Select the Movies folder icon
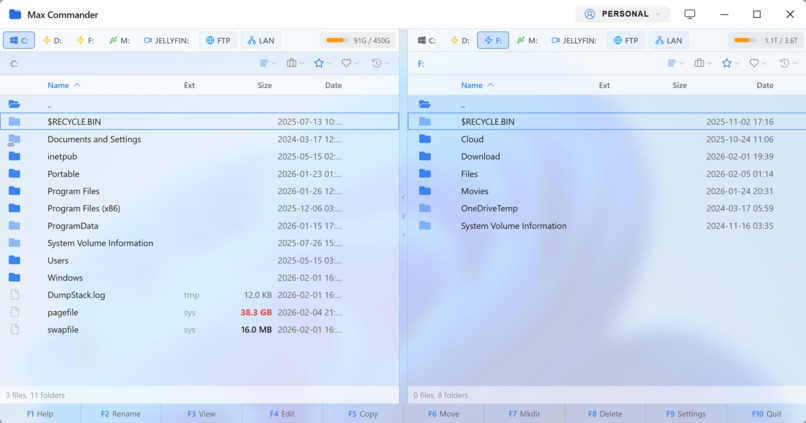 425,191
